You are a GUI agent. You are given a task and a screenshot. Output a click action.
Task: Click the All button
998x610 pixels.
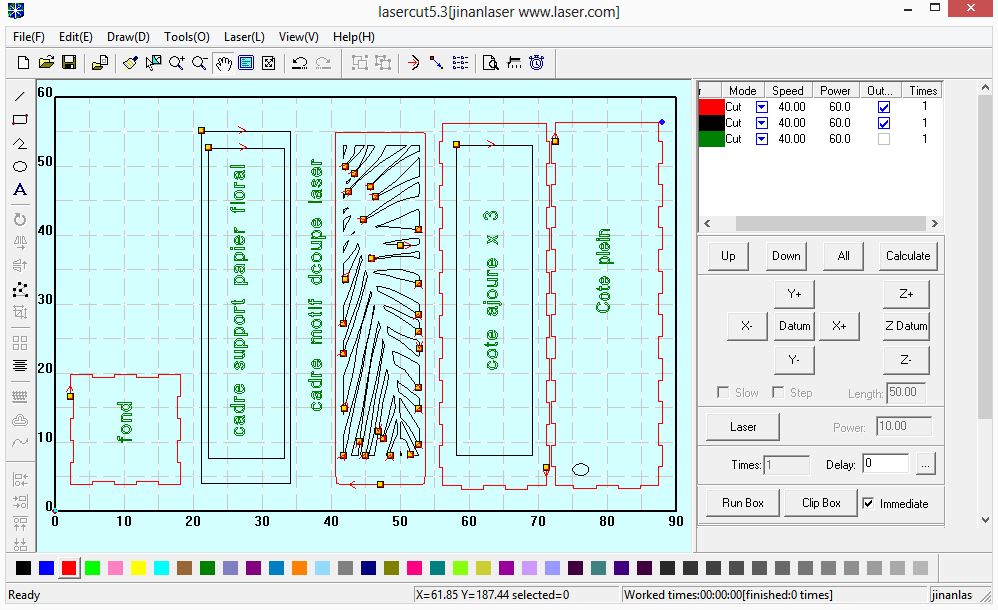coord(843,256)
